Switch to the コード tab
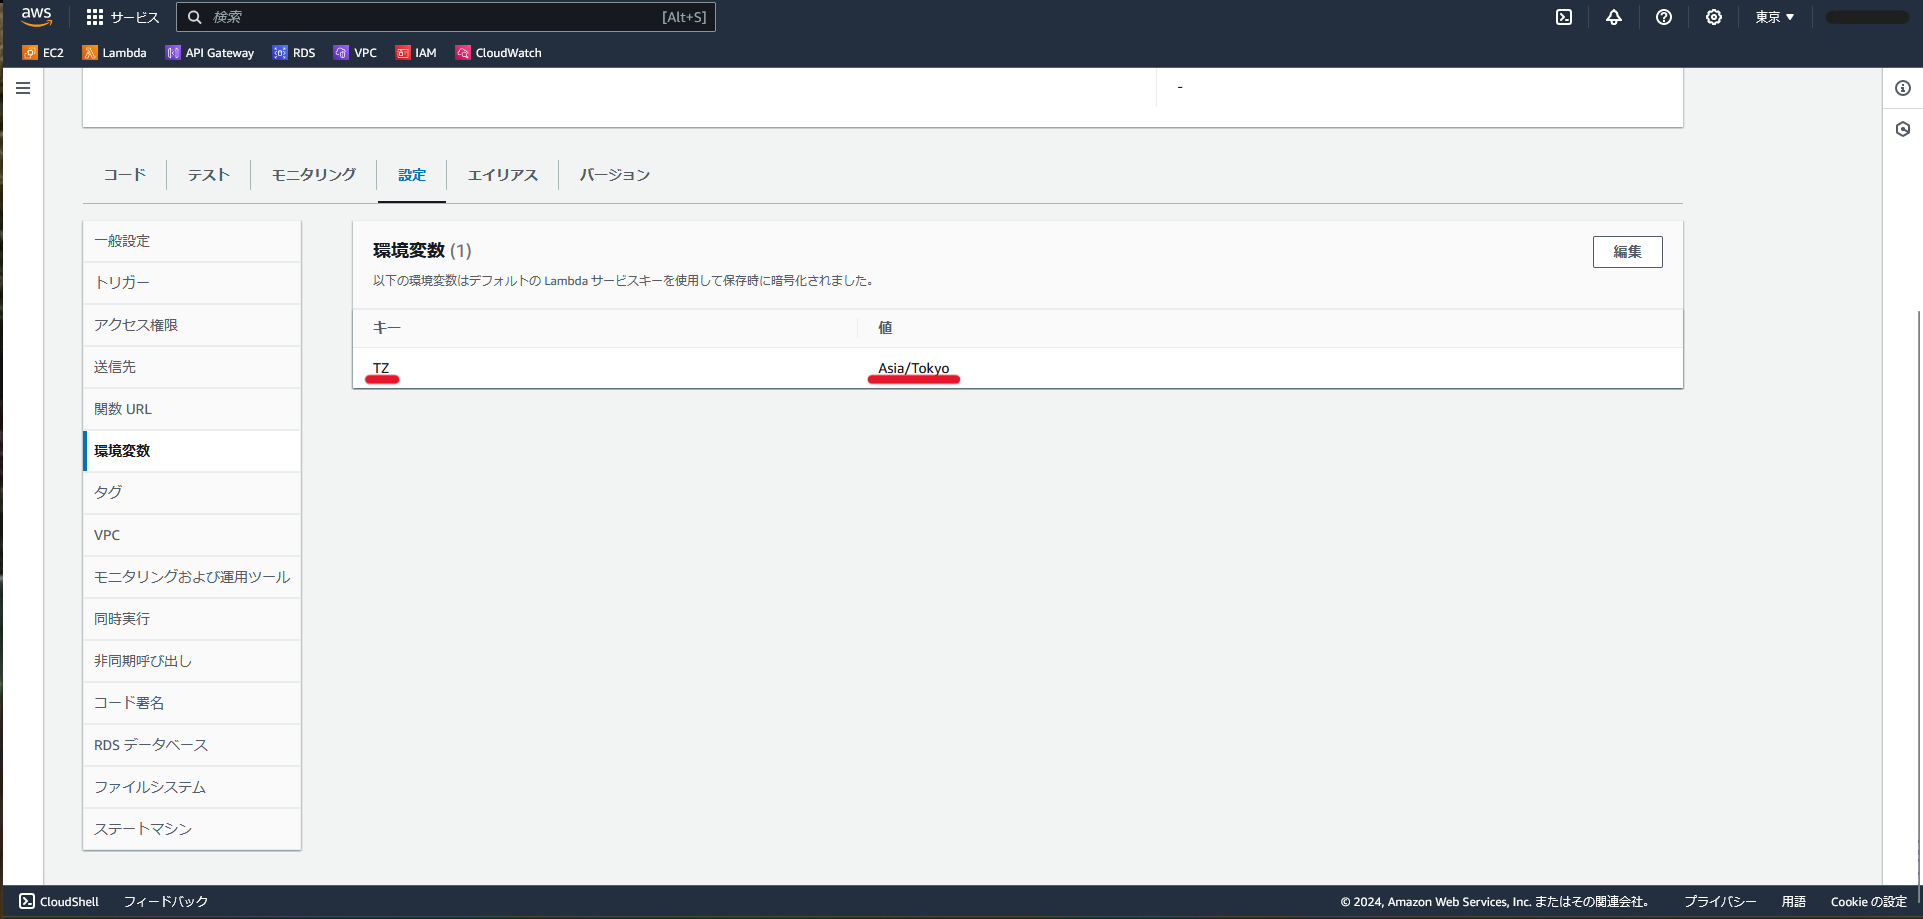 (125, 175)
